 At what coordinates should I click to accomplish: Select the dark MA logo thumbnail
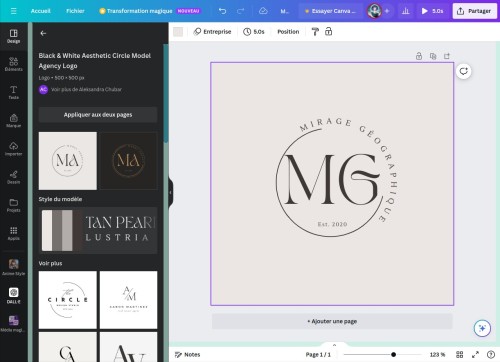click(129, 161)
